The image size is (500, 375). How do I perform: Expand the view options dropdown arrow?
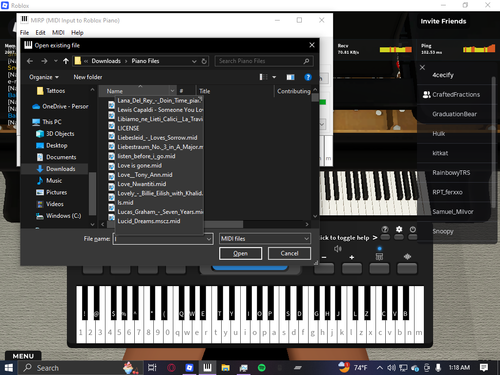coord(274,77)
